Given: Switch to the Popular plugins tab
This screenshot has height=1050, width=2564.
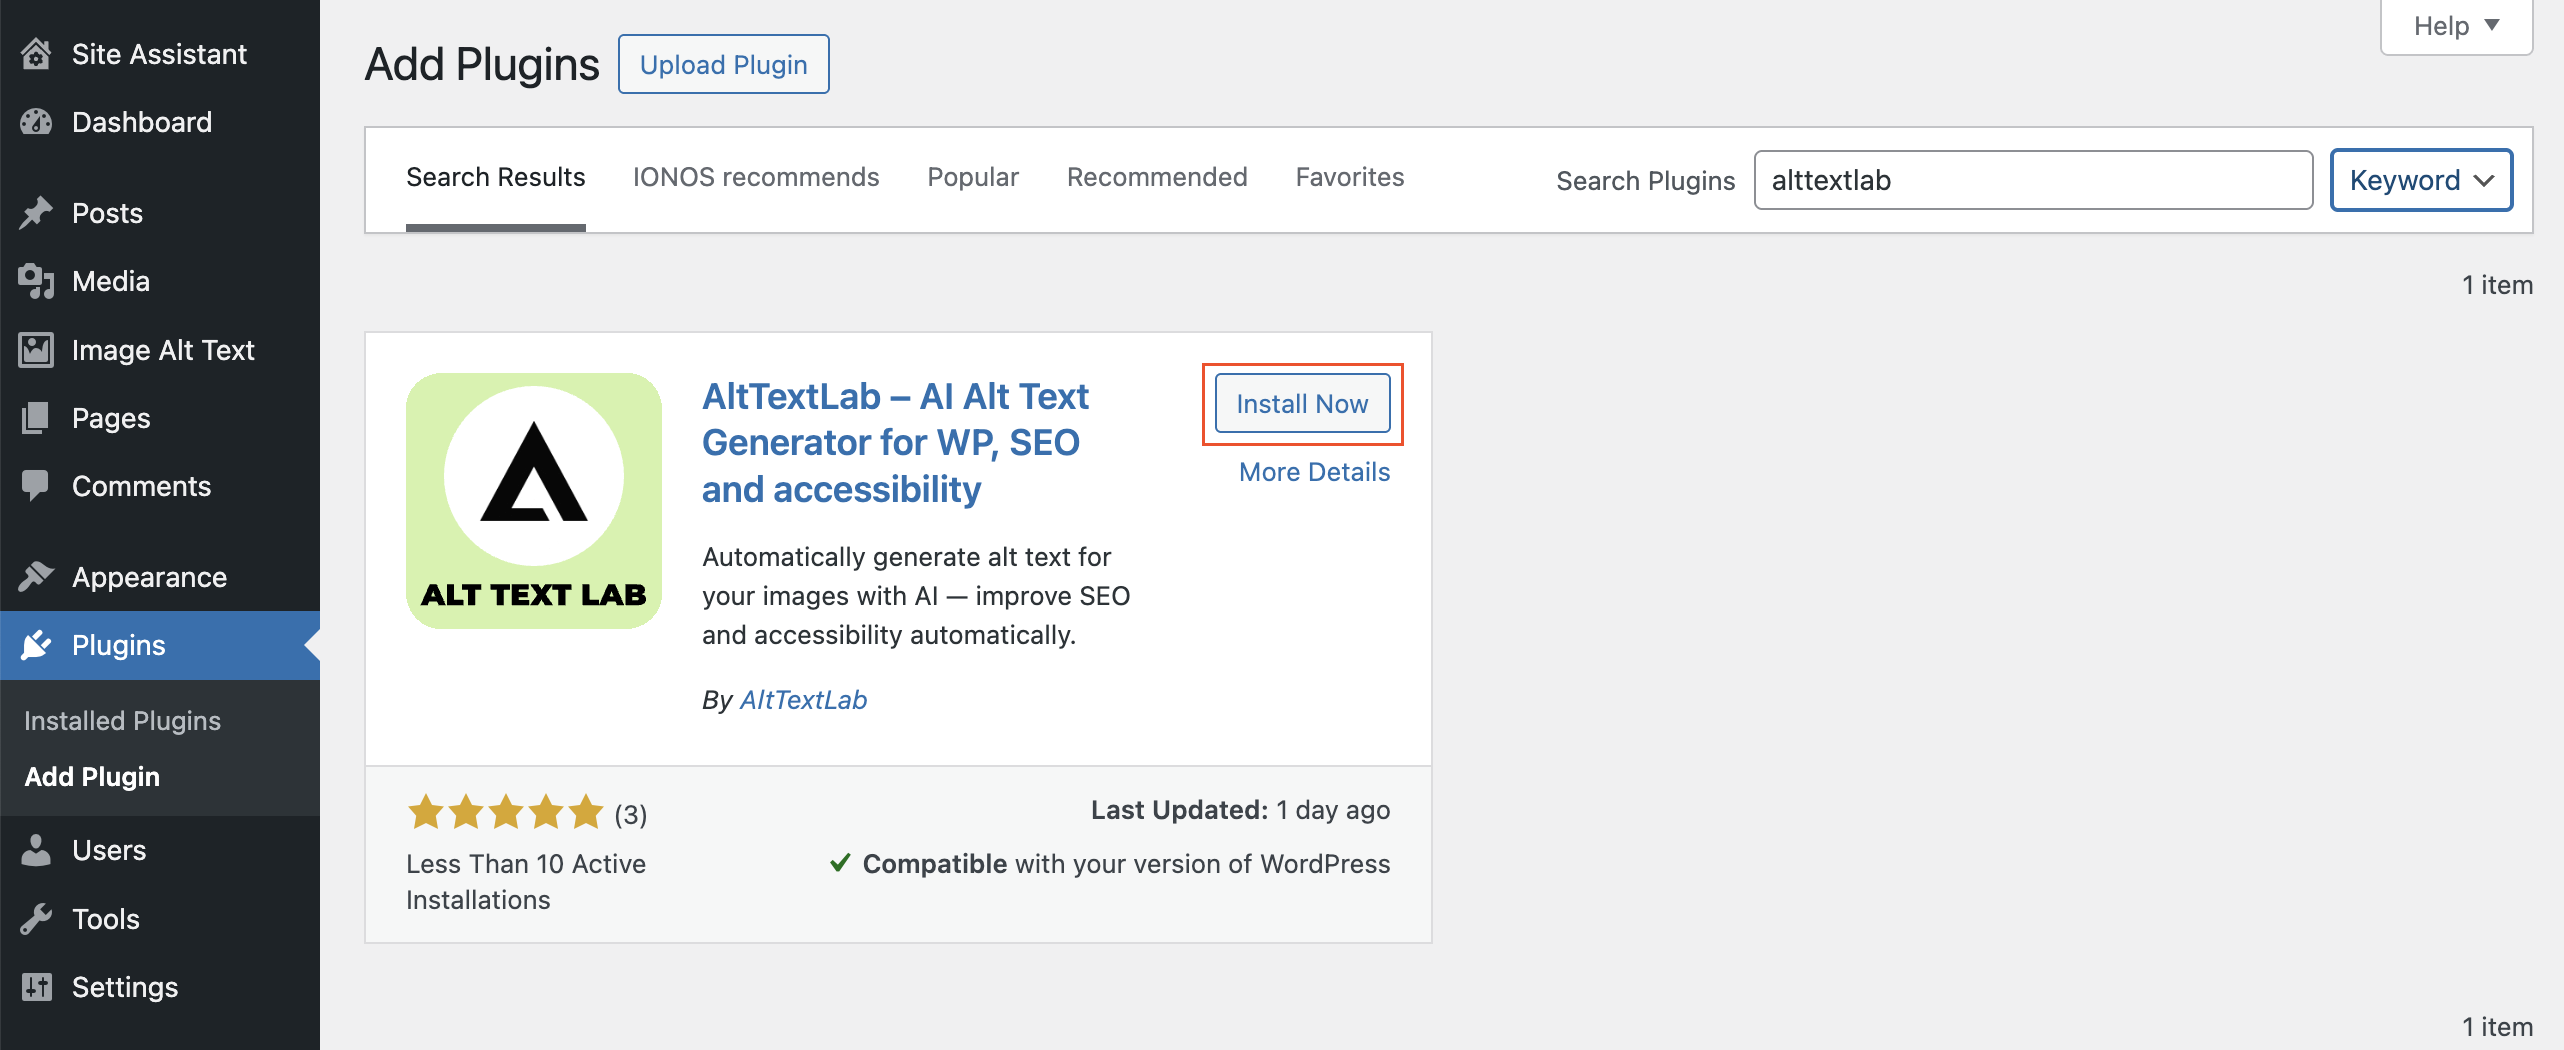Looking at the screenshot, I should 972,178.
